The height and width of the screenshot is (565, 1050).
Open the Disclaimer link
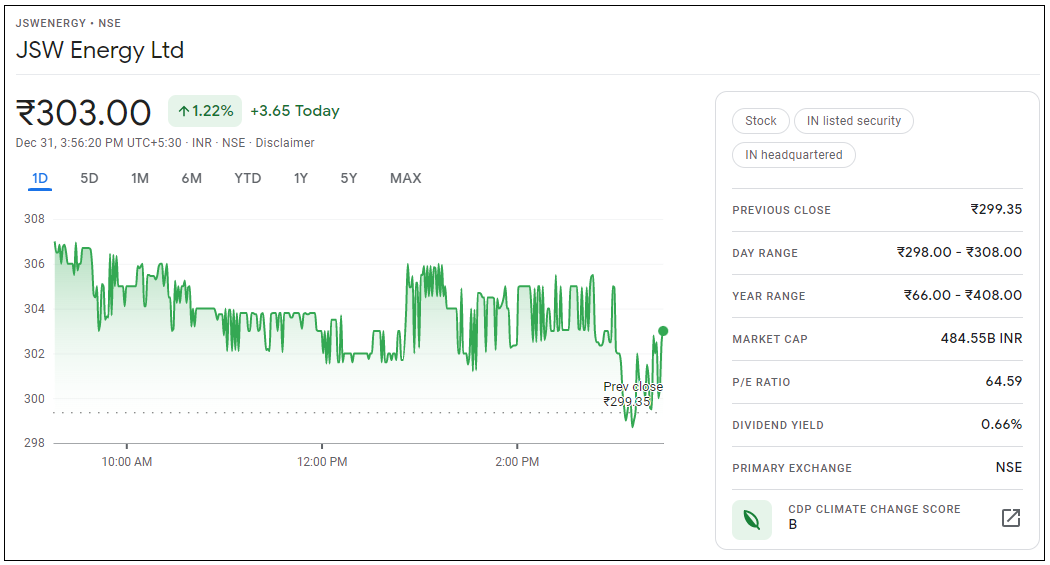pos(285,143)
